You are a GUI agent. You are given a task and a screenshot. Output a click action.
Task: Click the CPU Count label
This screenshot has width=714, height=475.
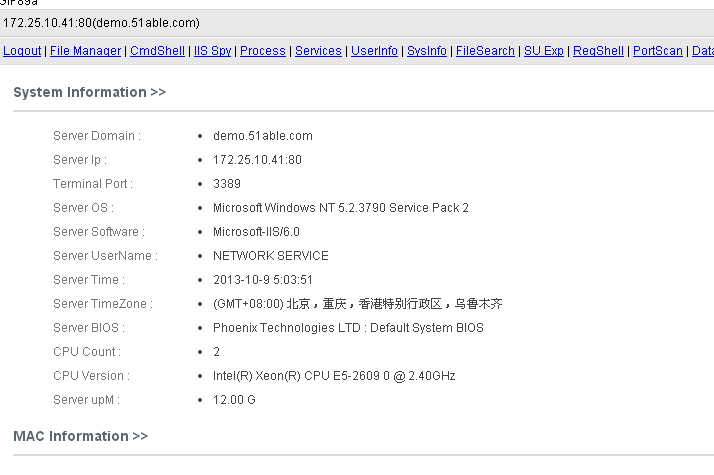tap(87, 352)
